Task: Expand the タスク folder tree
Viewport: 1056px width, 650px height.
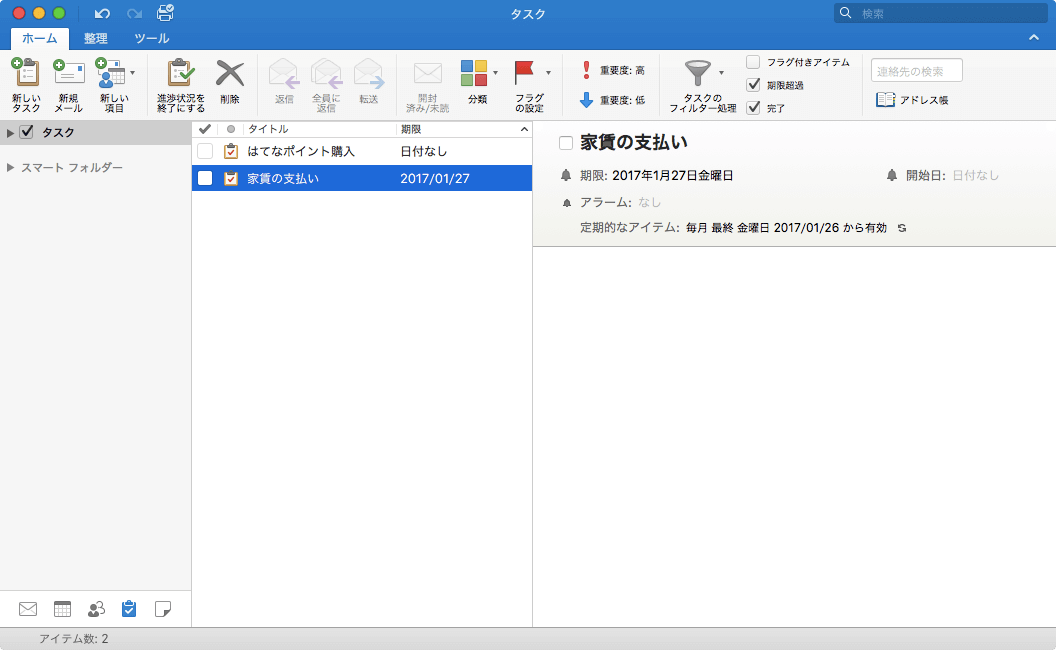Action: (10, 133)
